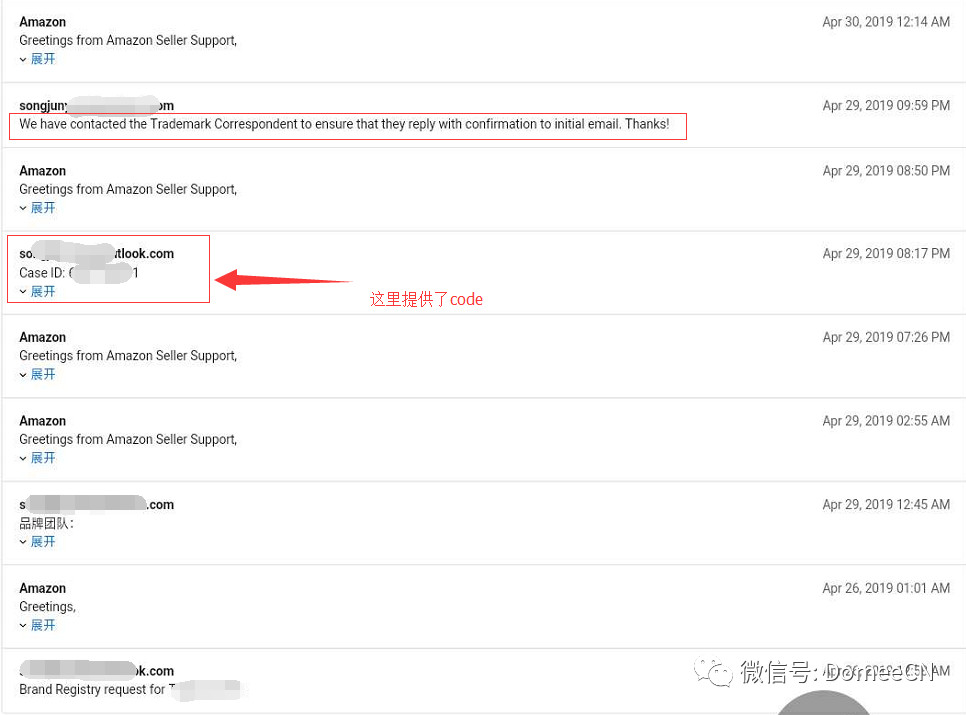Screen dimensions: 966x715
Task: Expand the 品牌团队 message from 12:45 AM
Action: [x=38, y=542]
